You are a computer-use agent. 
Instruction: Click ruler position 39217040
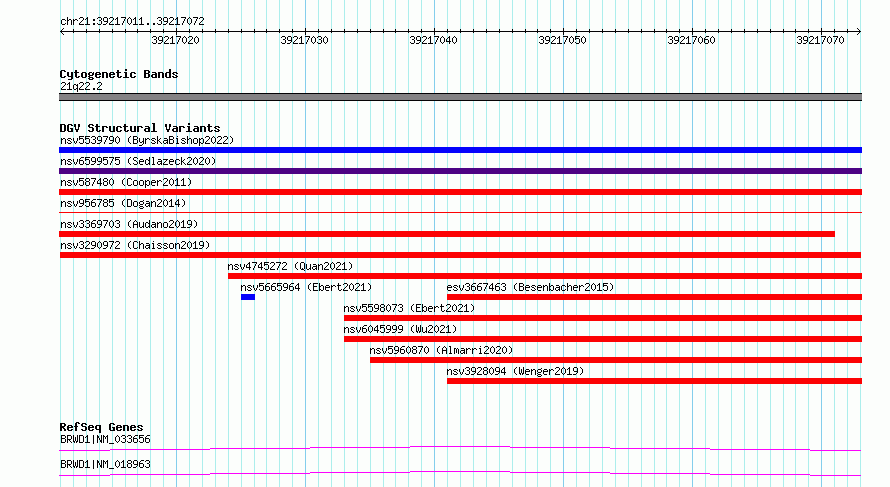(433, 40)
